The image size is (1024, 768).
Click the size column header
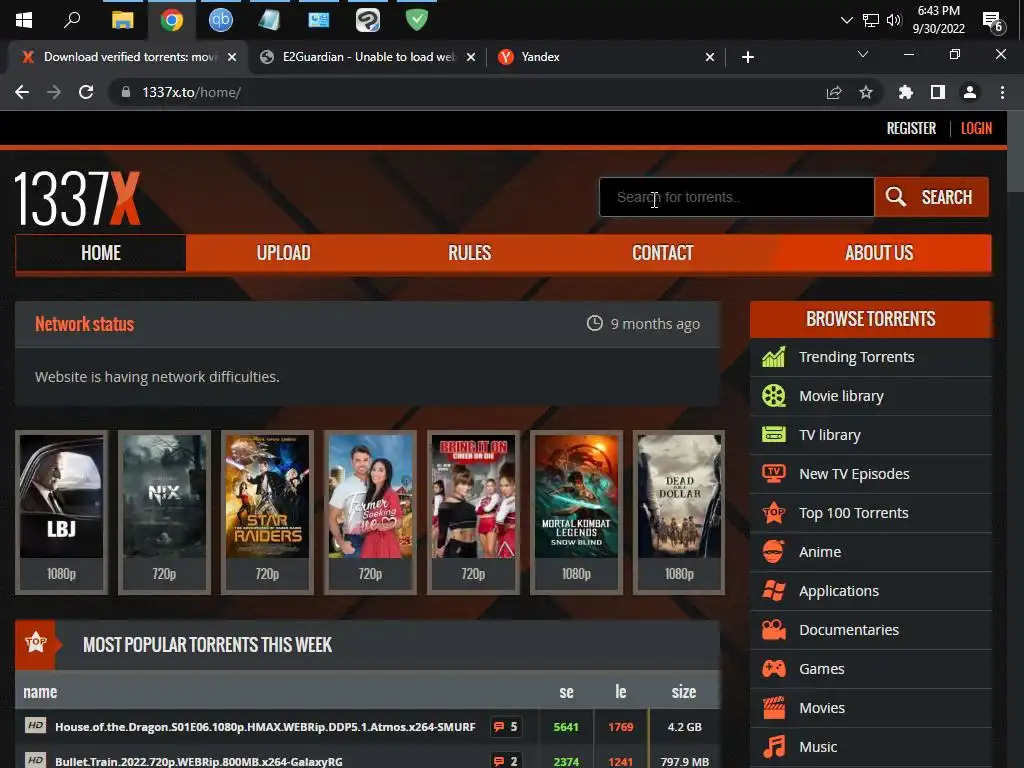pos(684,692)
